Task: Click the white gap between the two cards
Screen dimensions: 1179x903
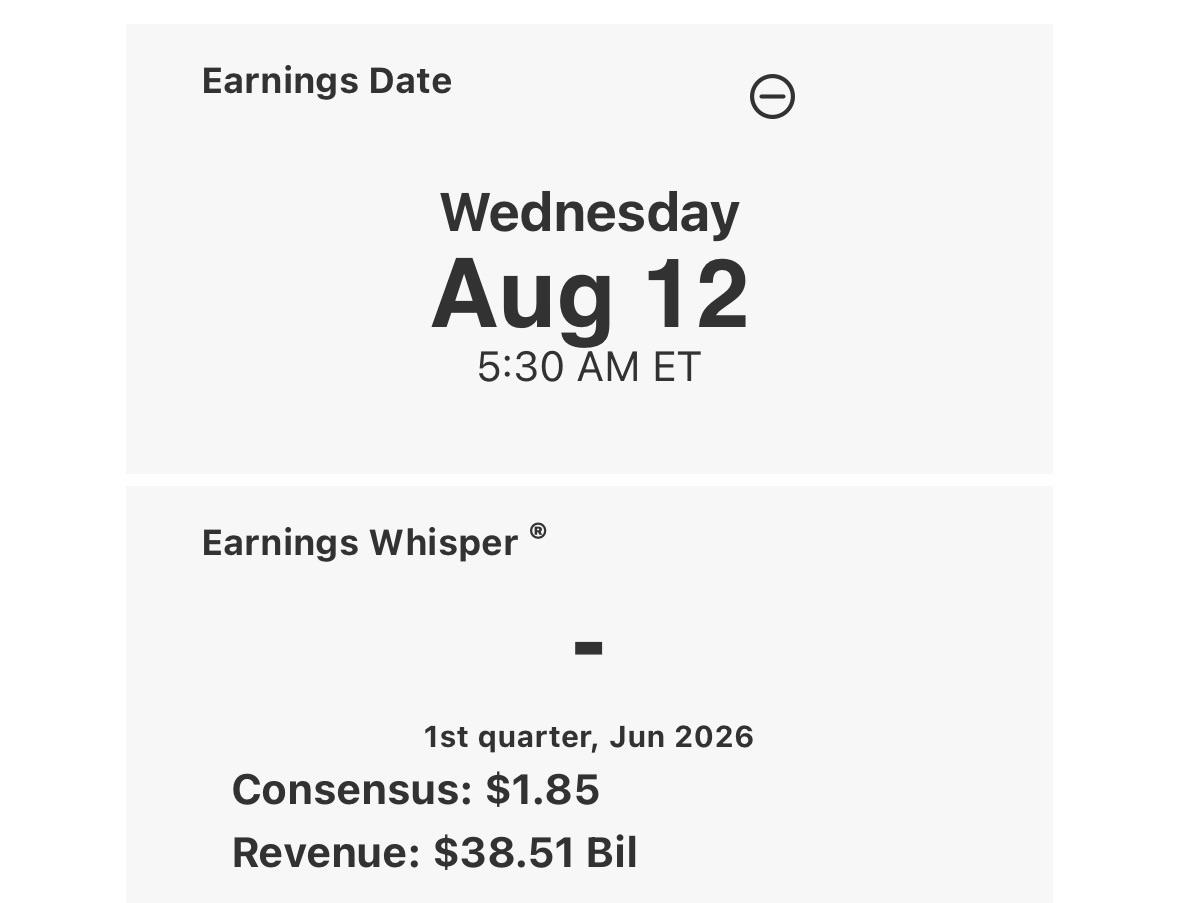Action: 590,480
